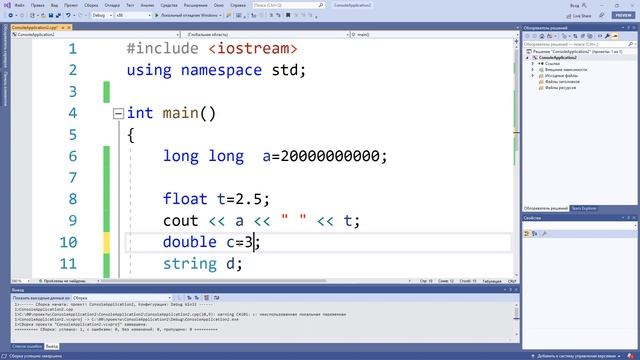This screenshot has height=360, width=640.
Task: Expand the external dependencies node
Action: (533, 70)
